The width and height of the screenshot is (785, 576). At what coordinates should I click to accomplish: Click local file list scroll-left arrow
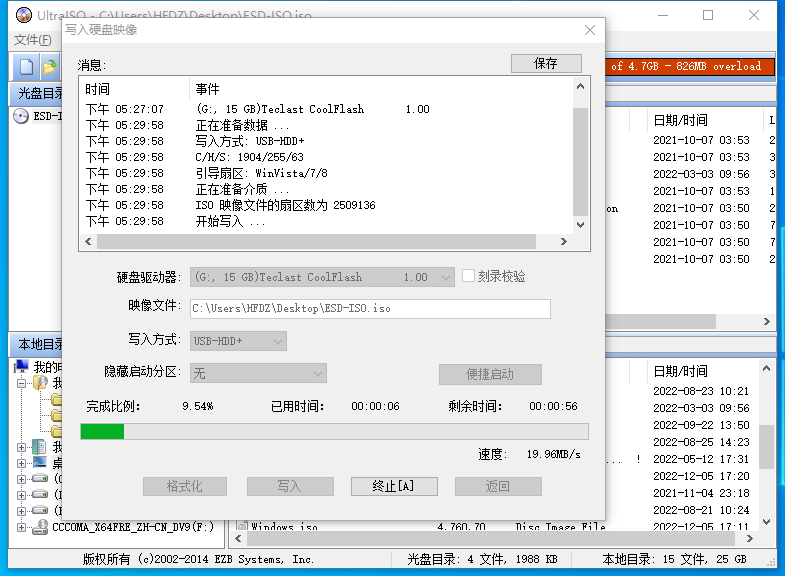coord(238,538)
